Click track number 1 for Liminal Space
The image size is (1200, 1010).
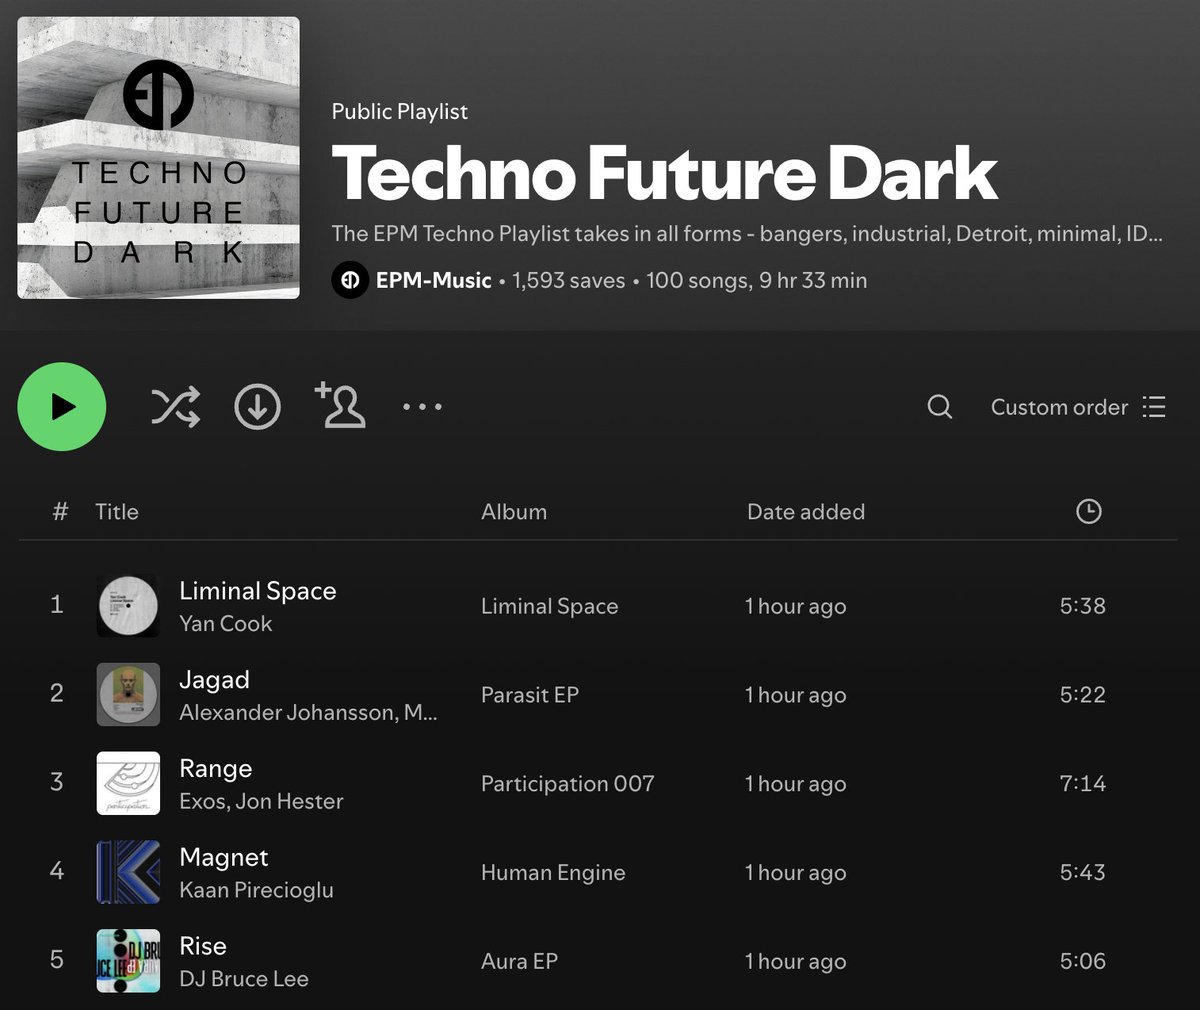(57, 604)
